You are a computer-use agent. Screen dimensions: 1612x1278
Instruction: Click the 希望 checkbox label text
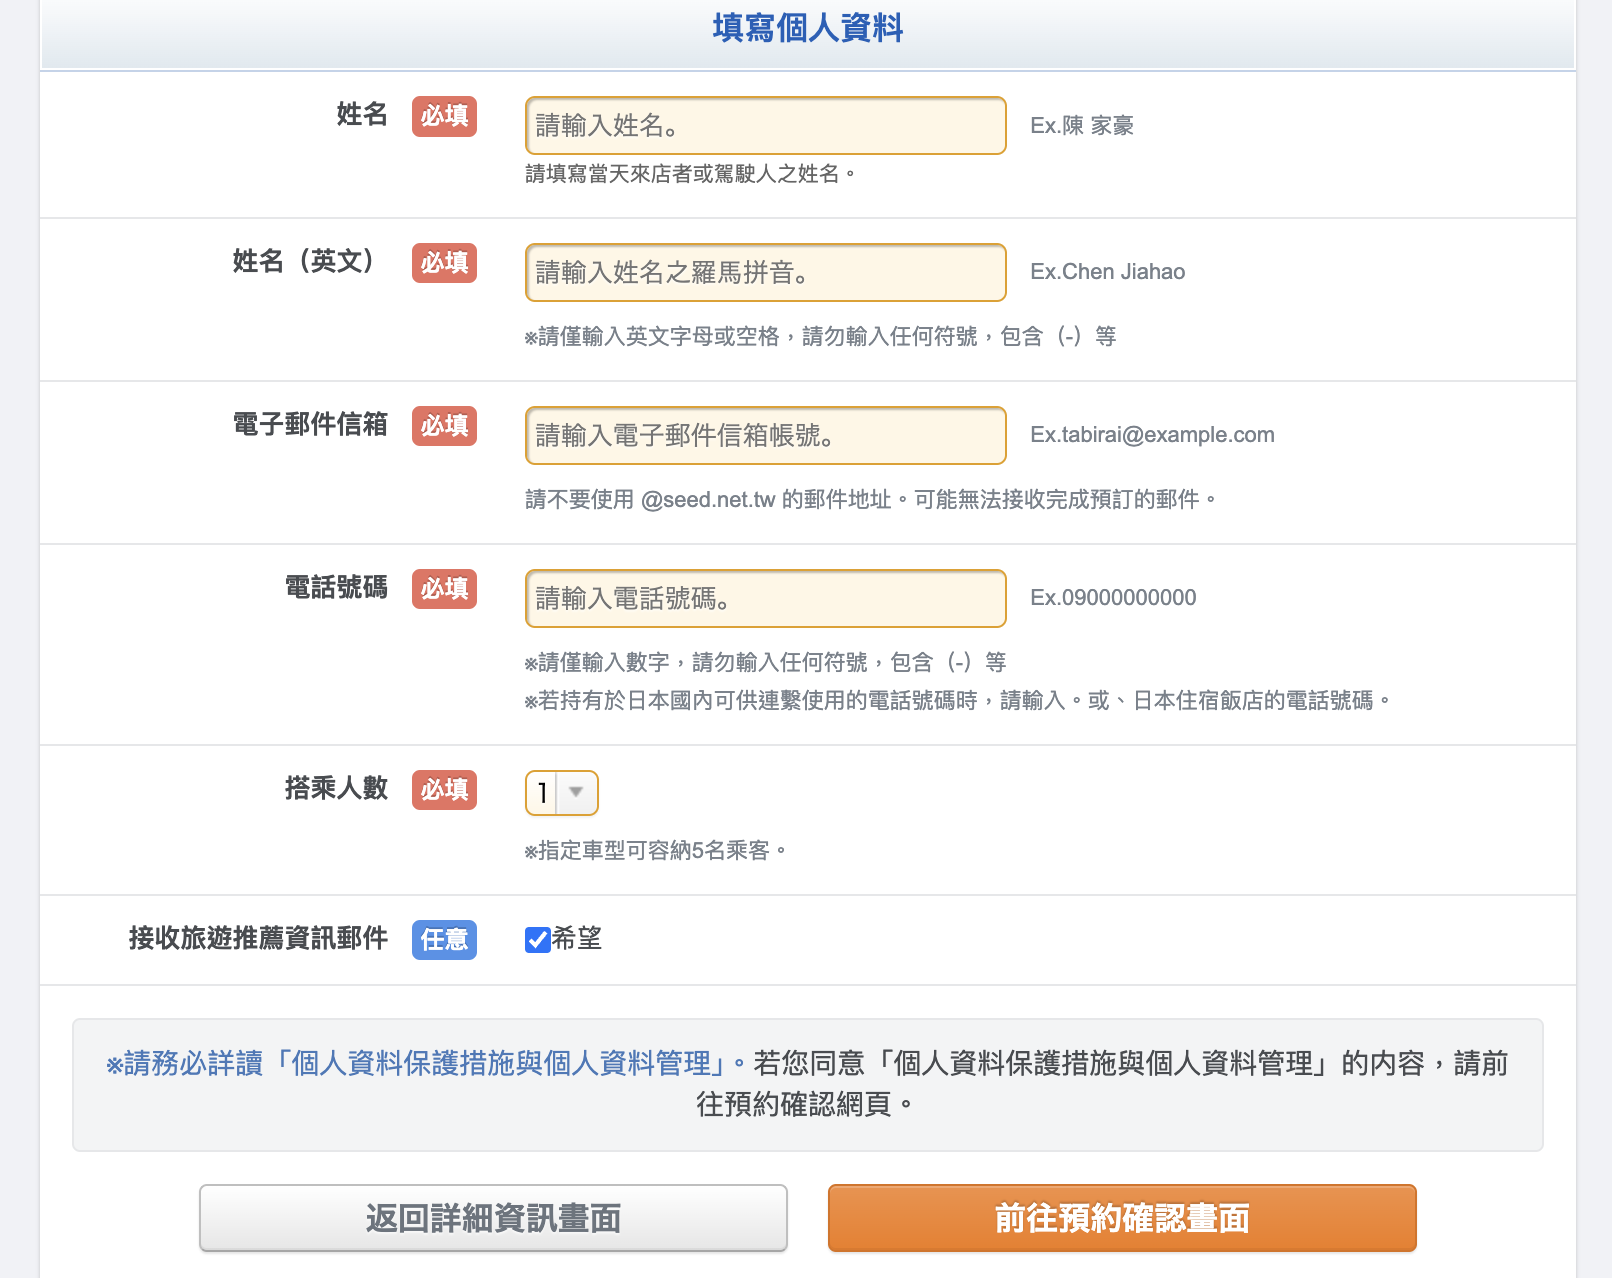[577, 938]
